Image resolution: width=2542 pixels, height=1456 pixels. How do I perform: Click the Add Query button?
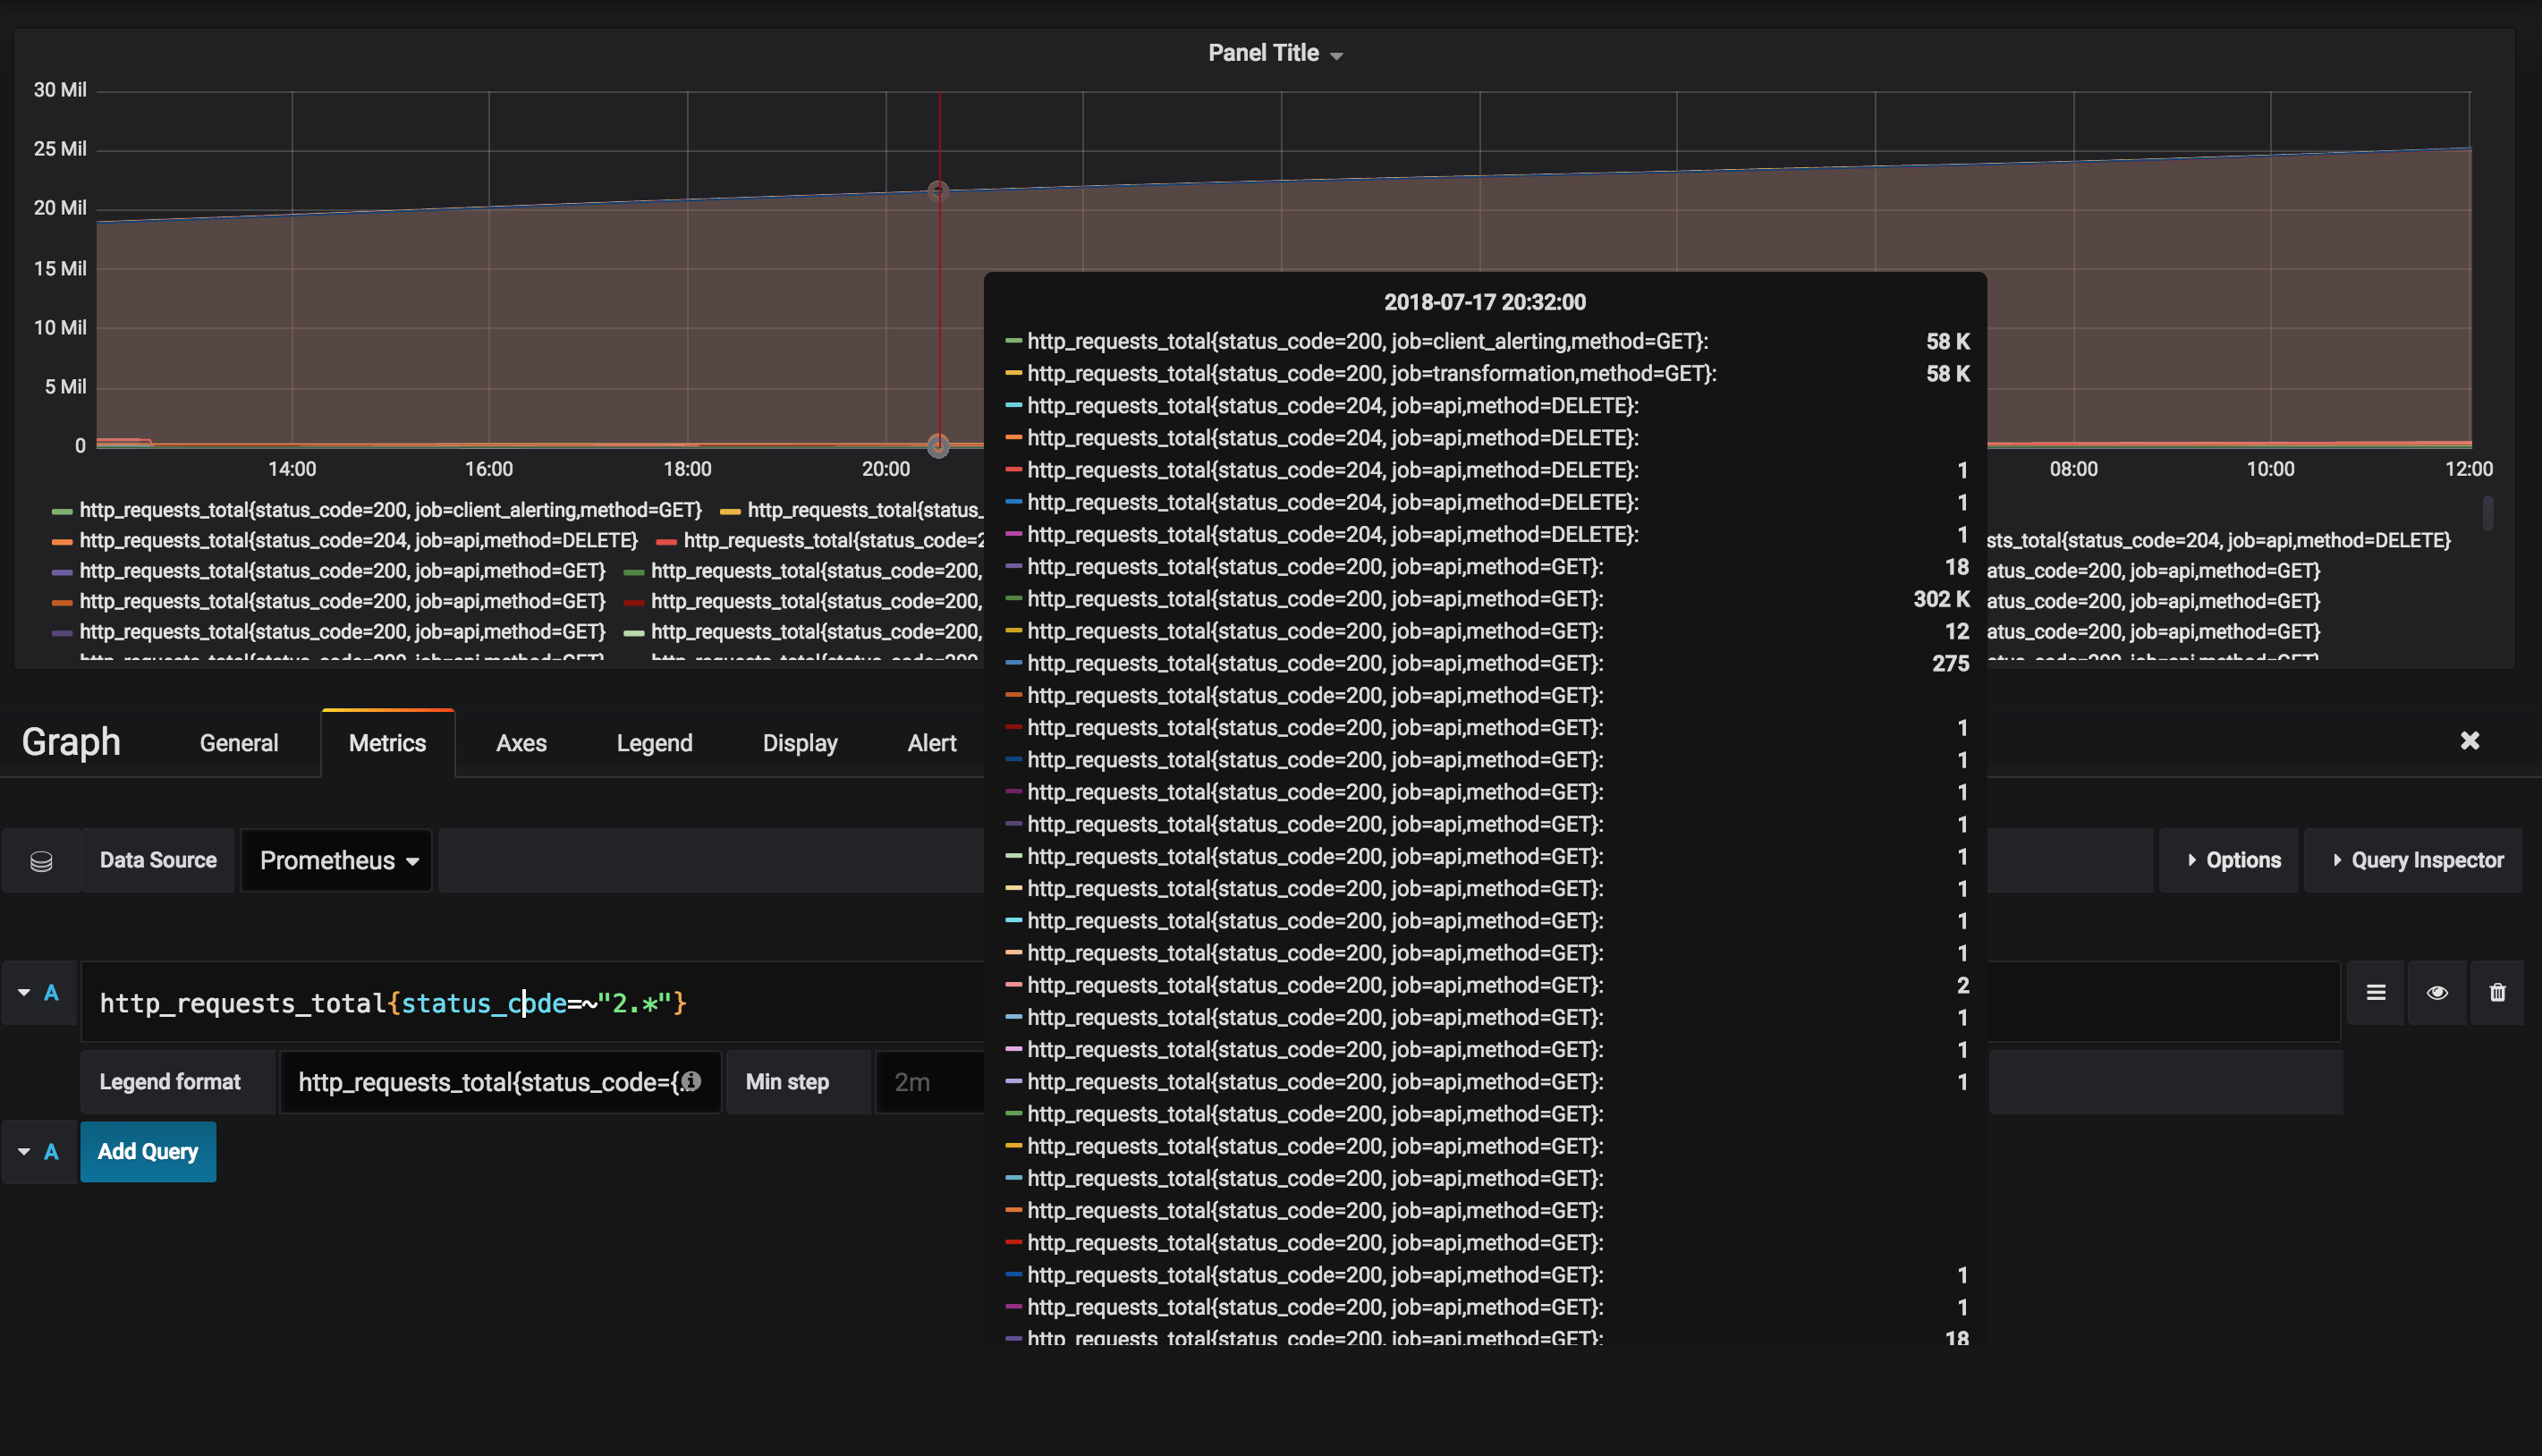(x=147, y=1150)
